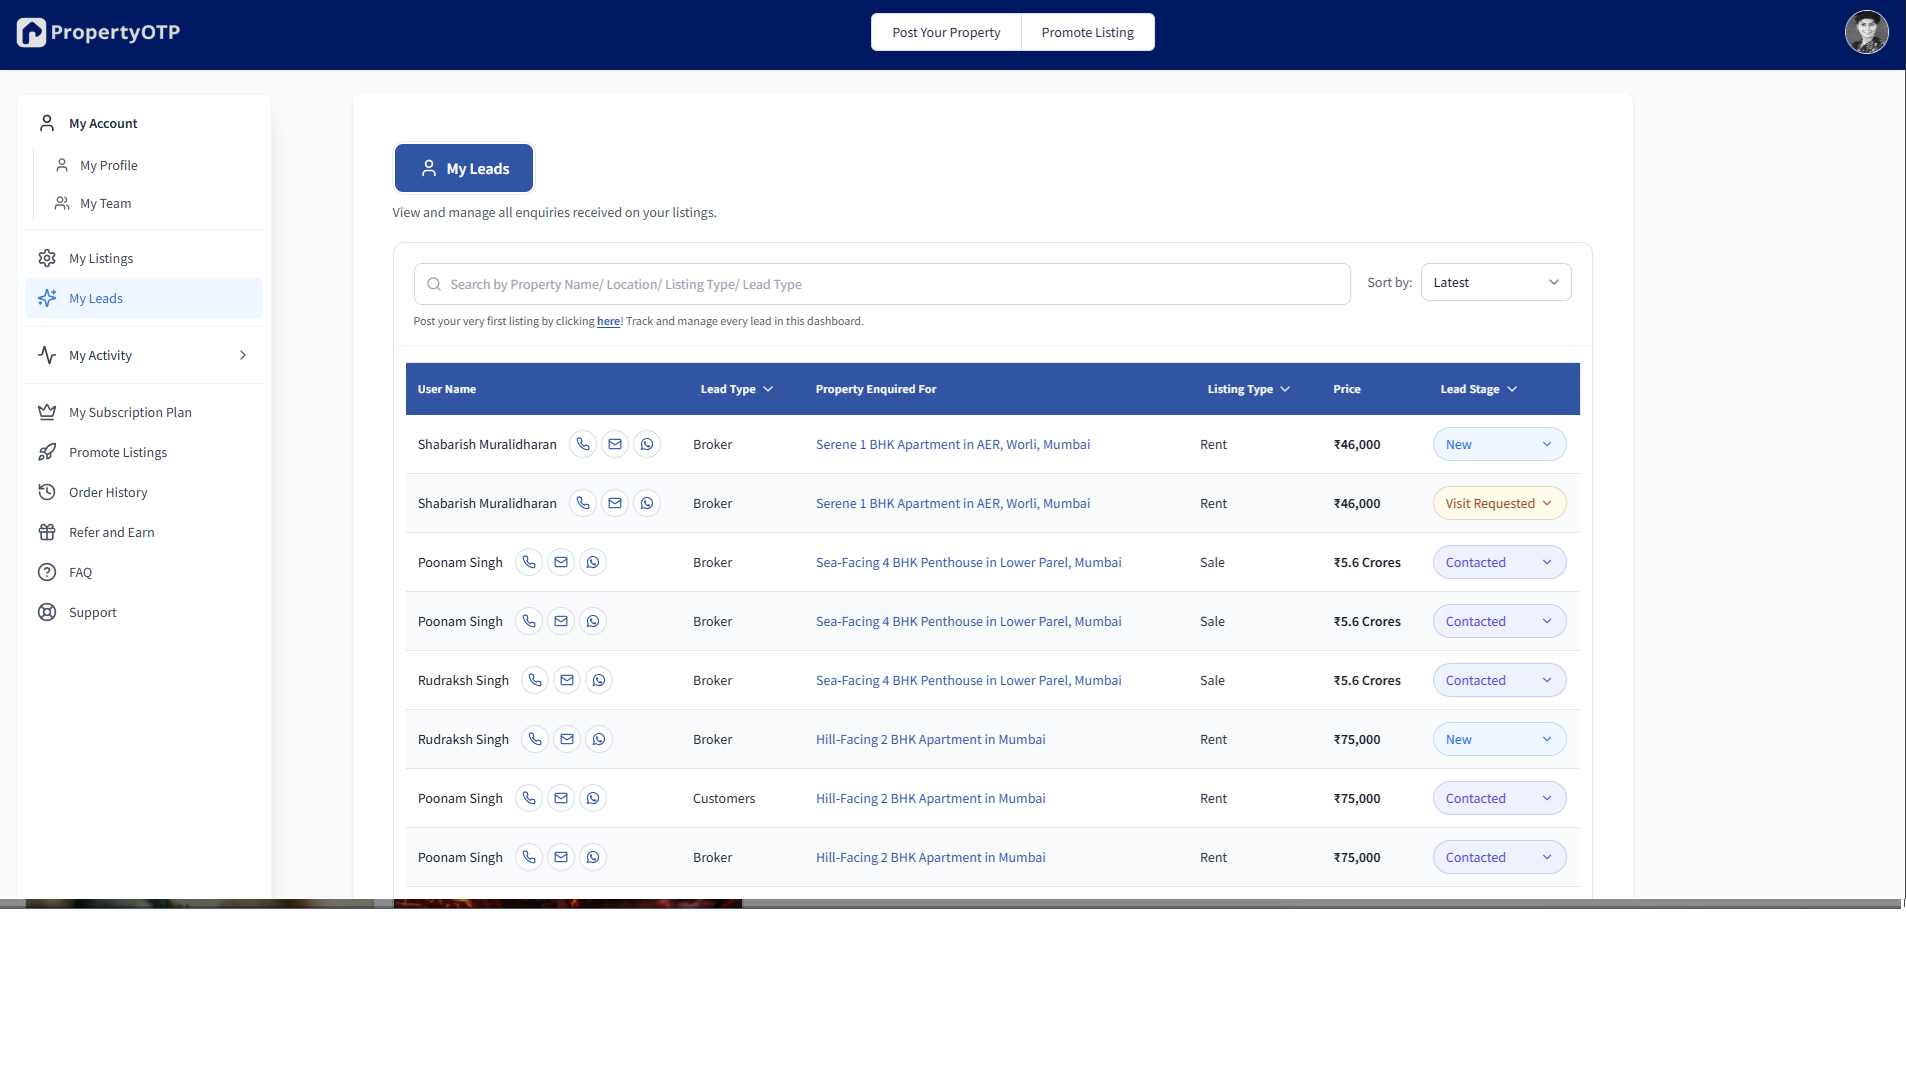Click the Order History clock icon

[47, 492]
